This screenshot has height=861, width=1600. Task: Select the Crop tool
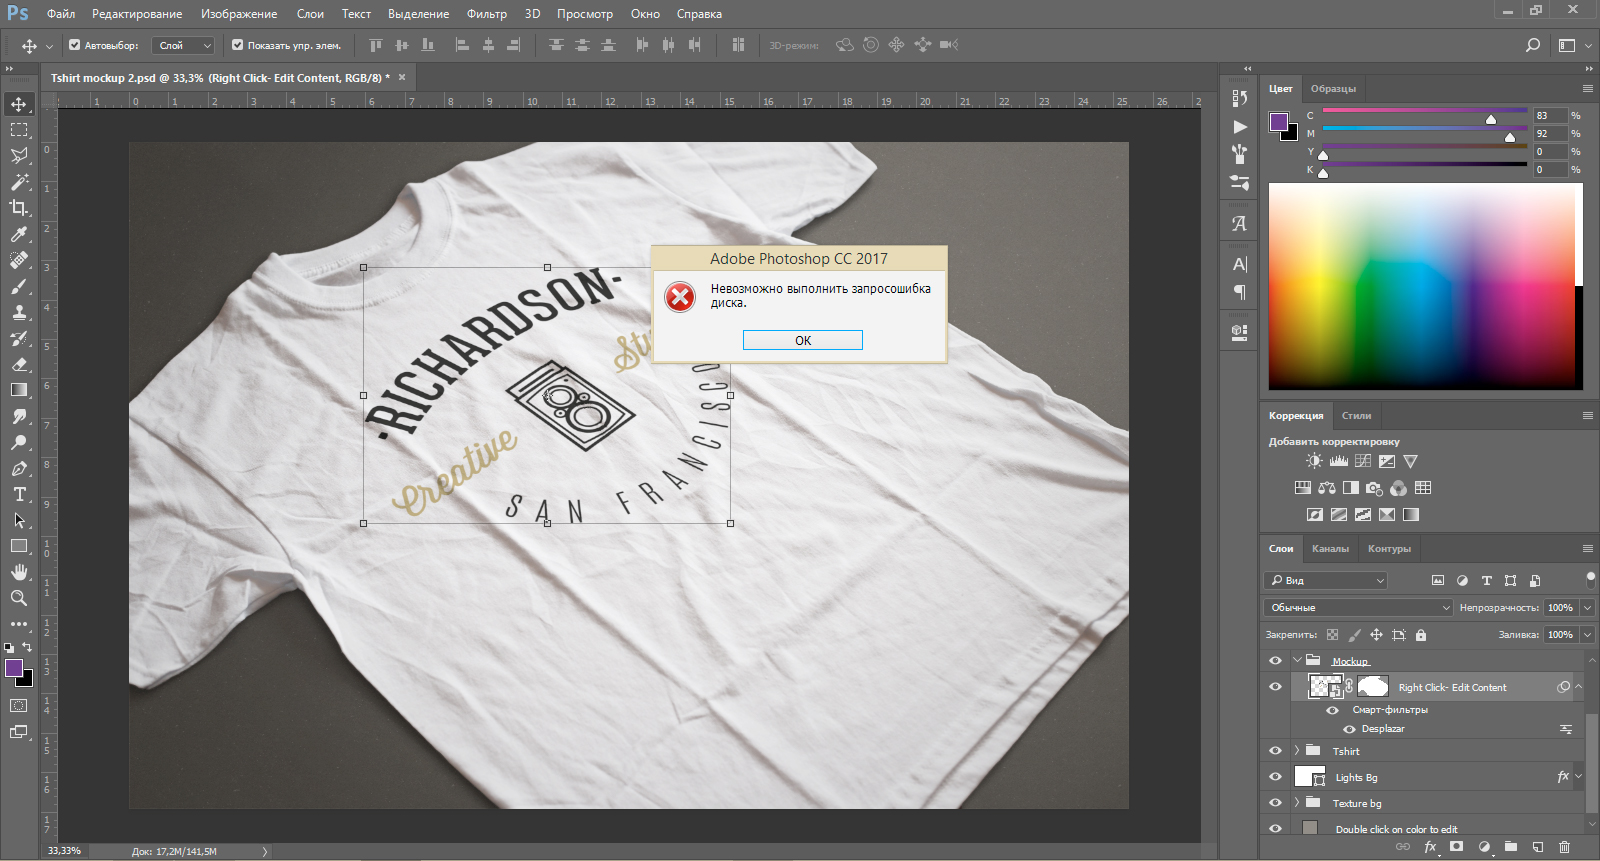pos(19,208)
